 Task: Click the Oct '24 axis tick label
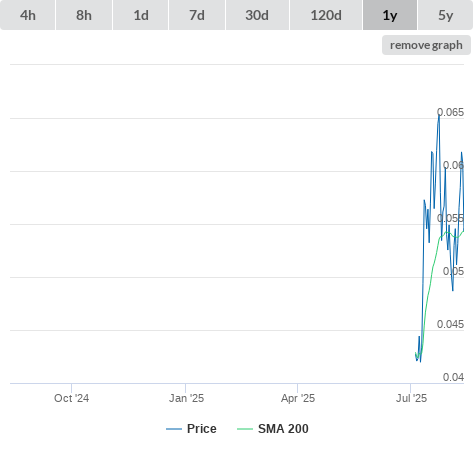coord(71,398)
